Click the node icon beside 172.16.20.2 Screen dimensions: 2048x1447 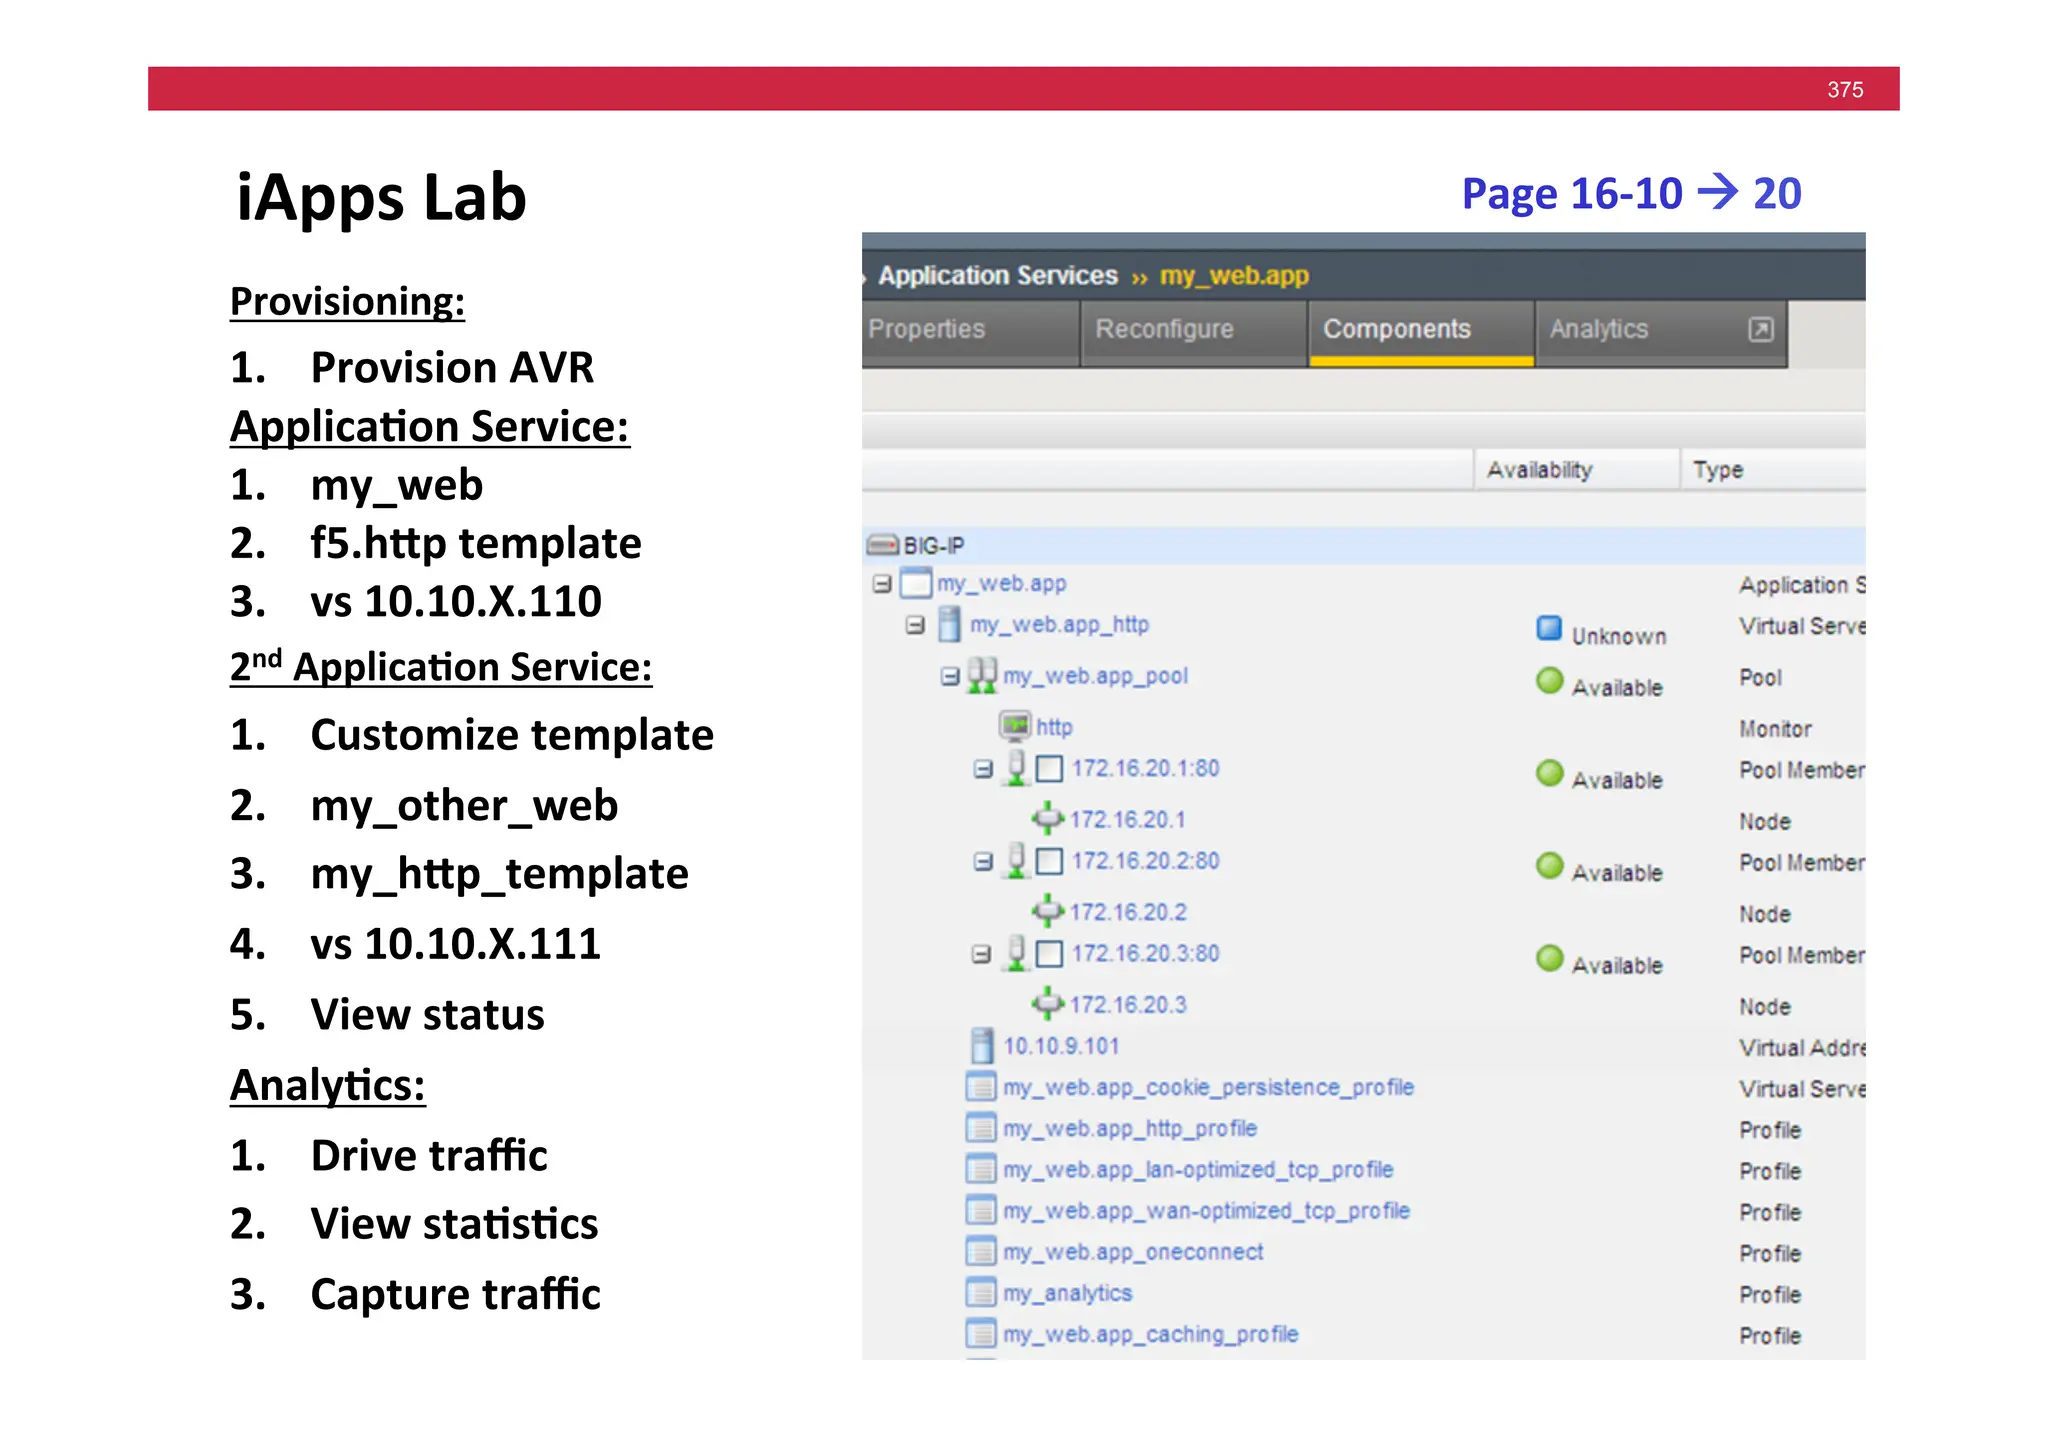click(x=1047, y=911)
